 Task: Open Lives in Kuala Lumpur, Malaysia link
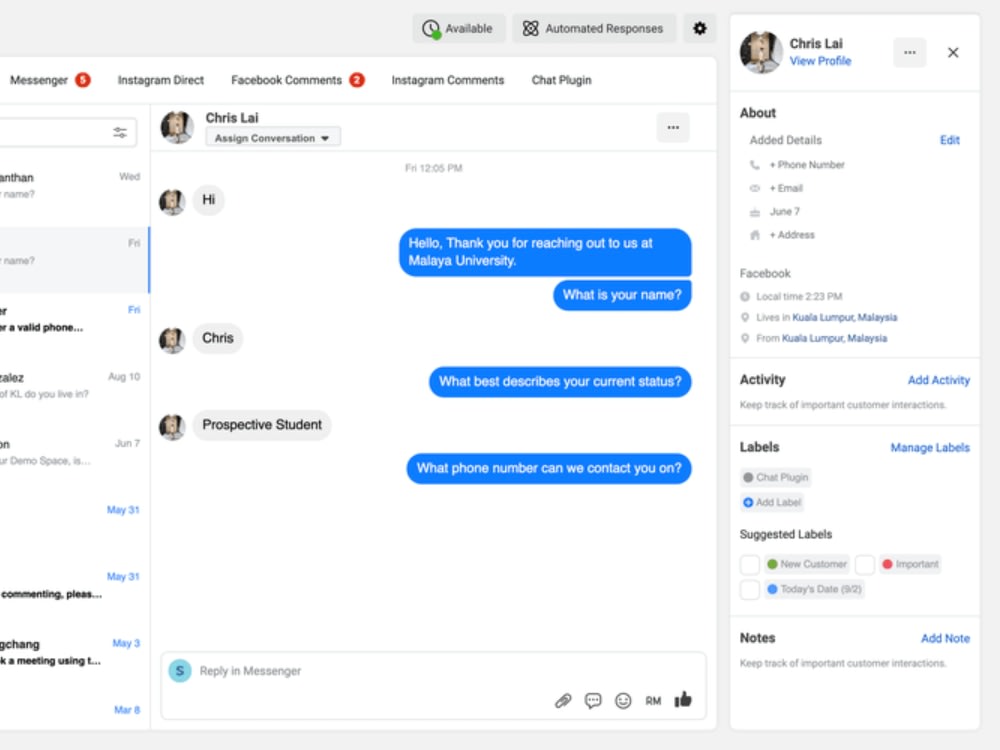(844, 318)
